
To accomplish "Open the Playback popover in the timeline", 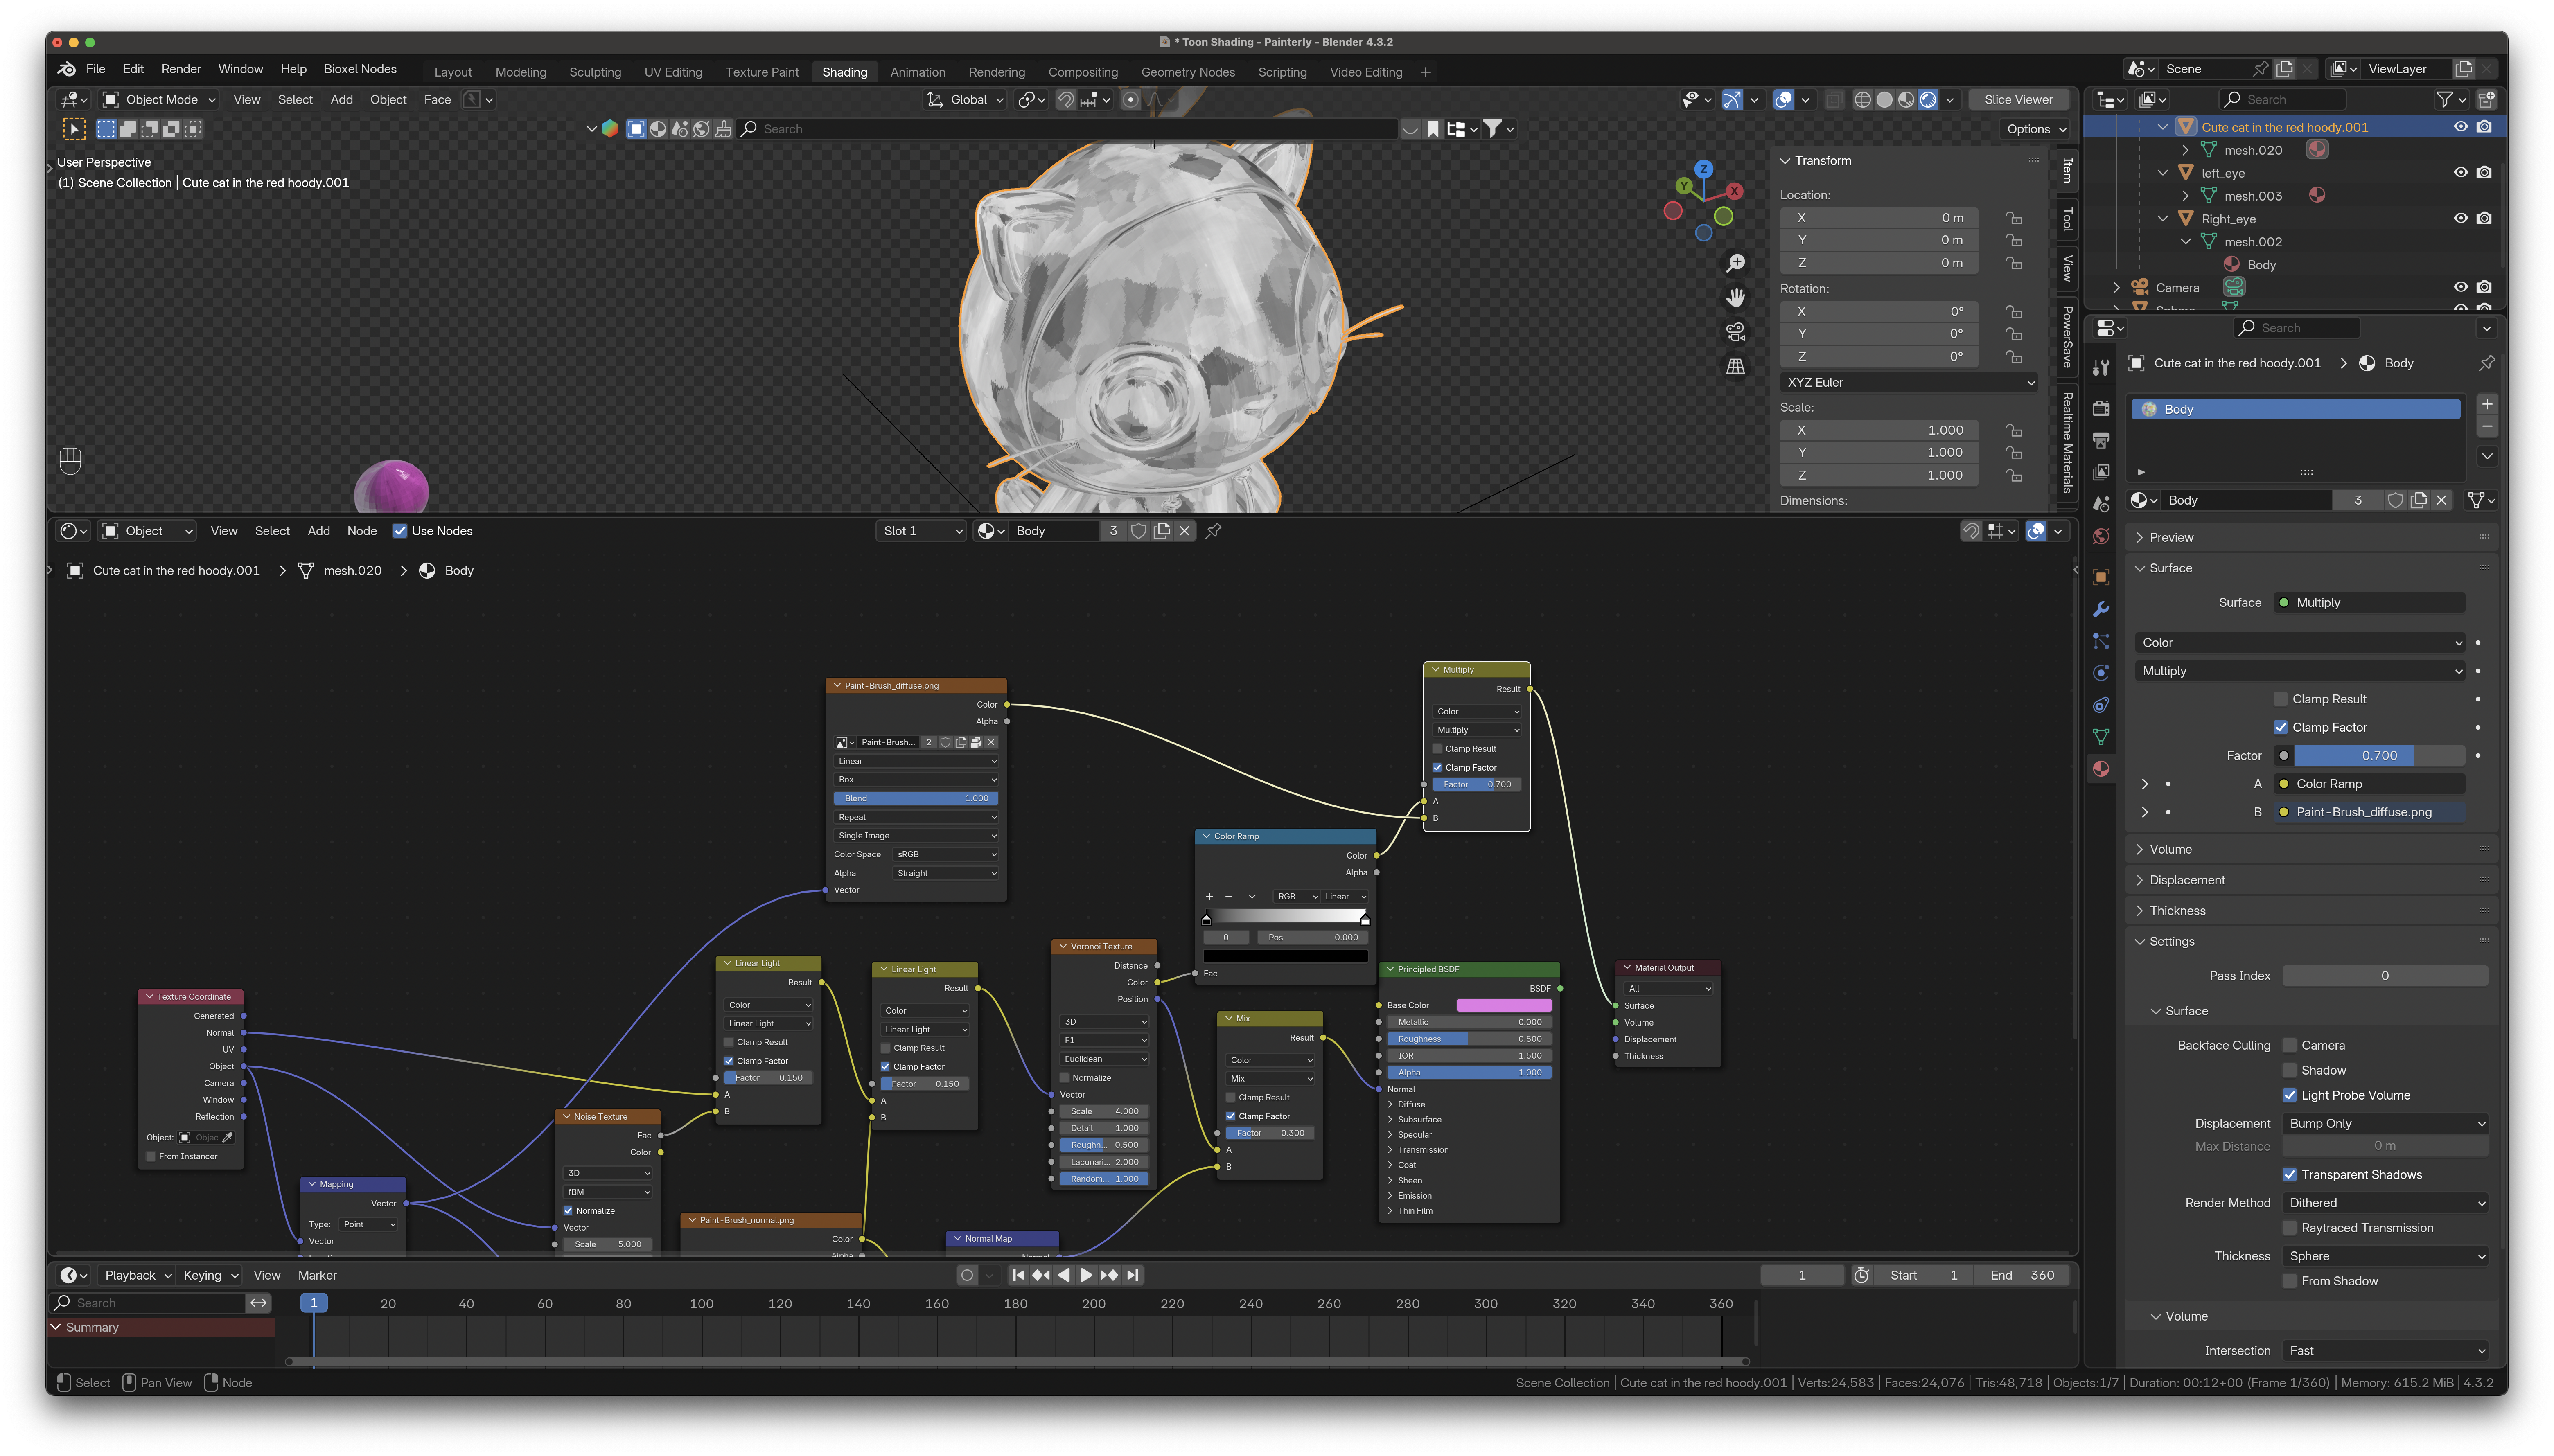I will click(x=138, y=1275).
